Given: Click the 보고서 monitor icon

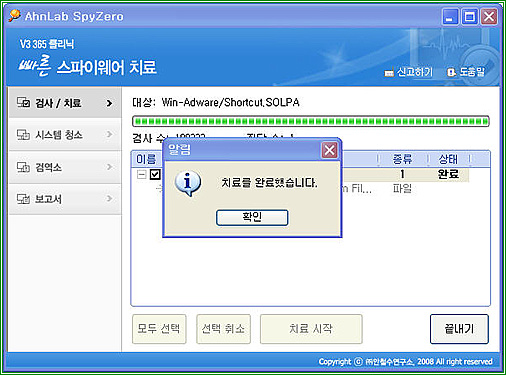Looking at the screenshot, I should (23, 199).
